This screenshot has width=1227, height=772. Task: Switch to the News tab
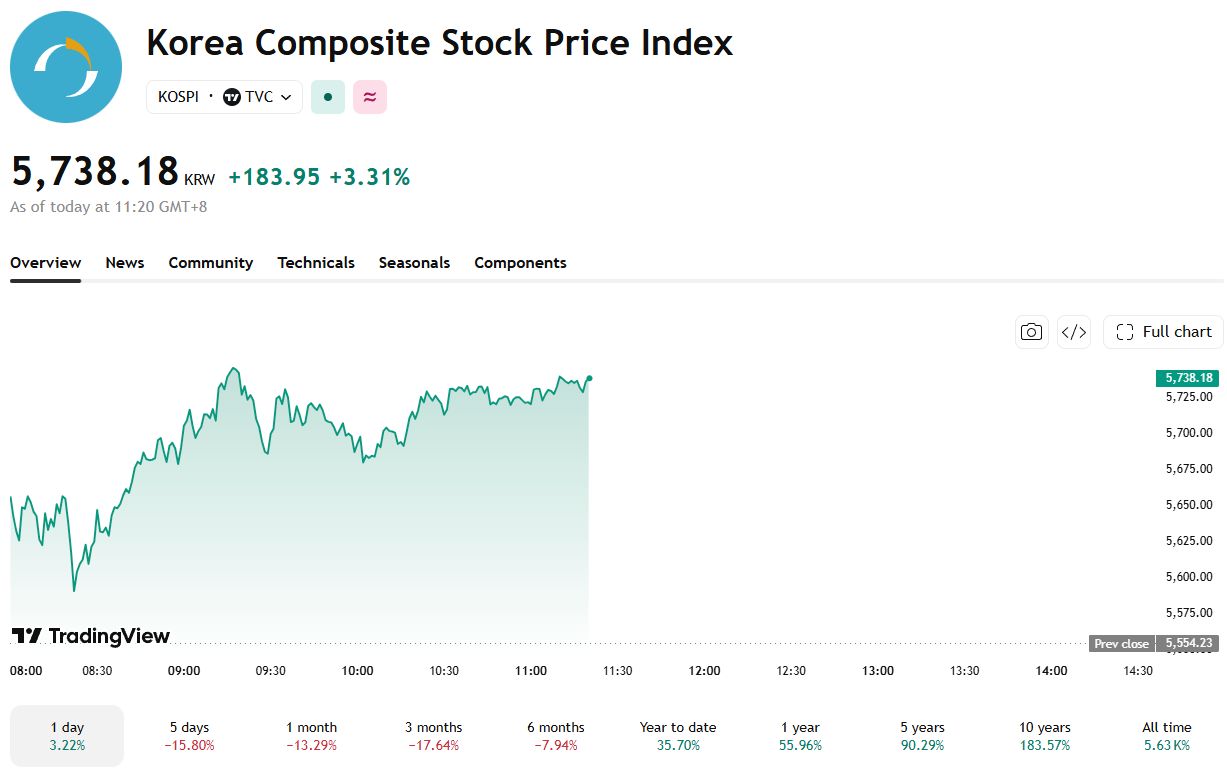pyautogui.click(x=125, y=263)
